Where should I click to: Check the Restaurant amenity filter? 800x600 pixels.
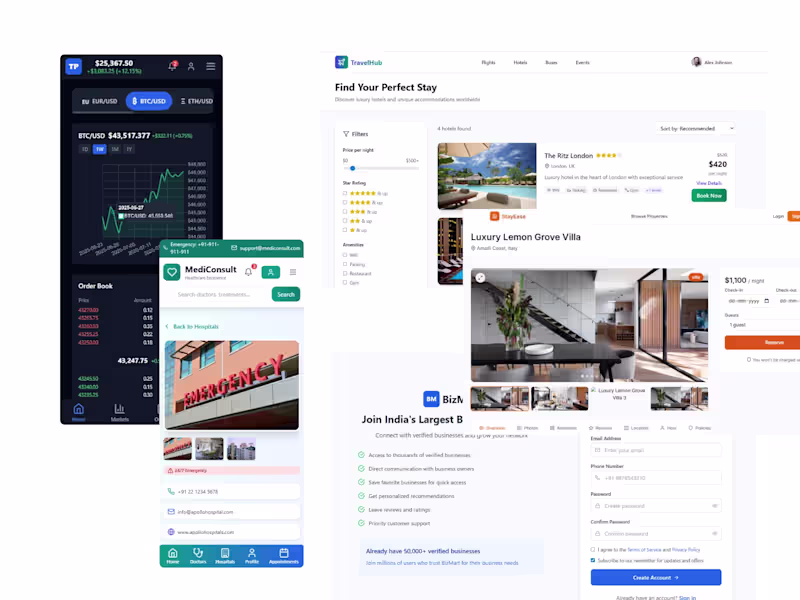click(x=345, y=273)
